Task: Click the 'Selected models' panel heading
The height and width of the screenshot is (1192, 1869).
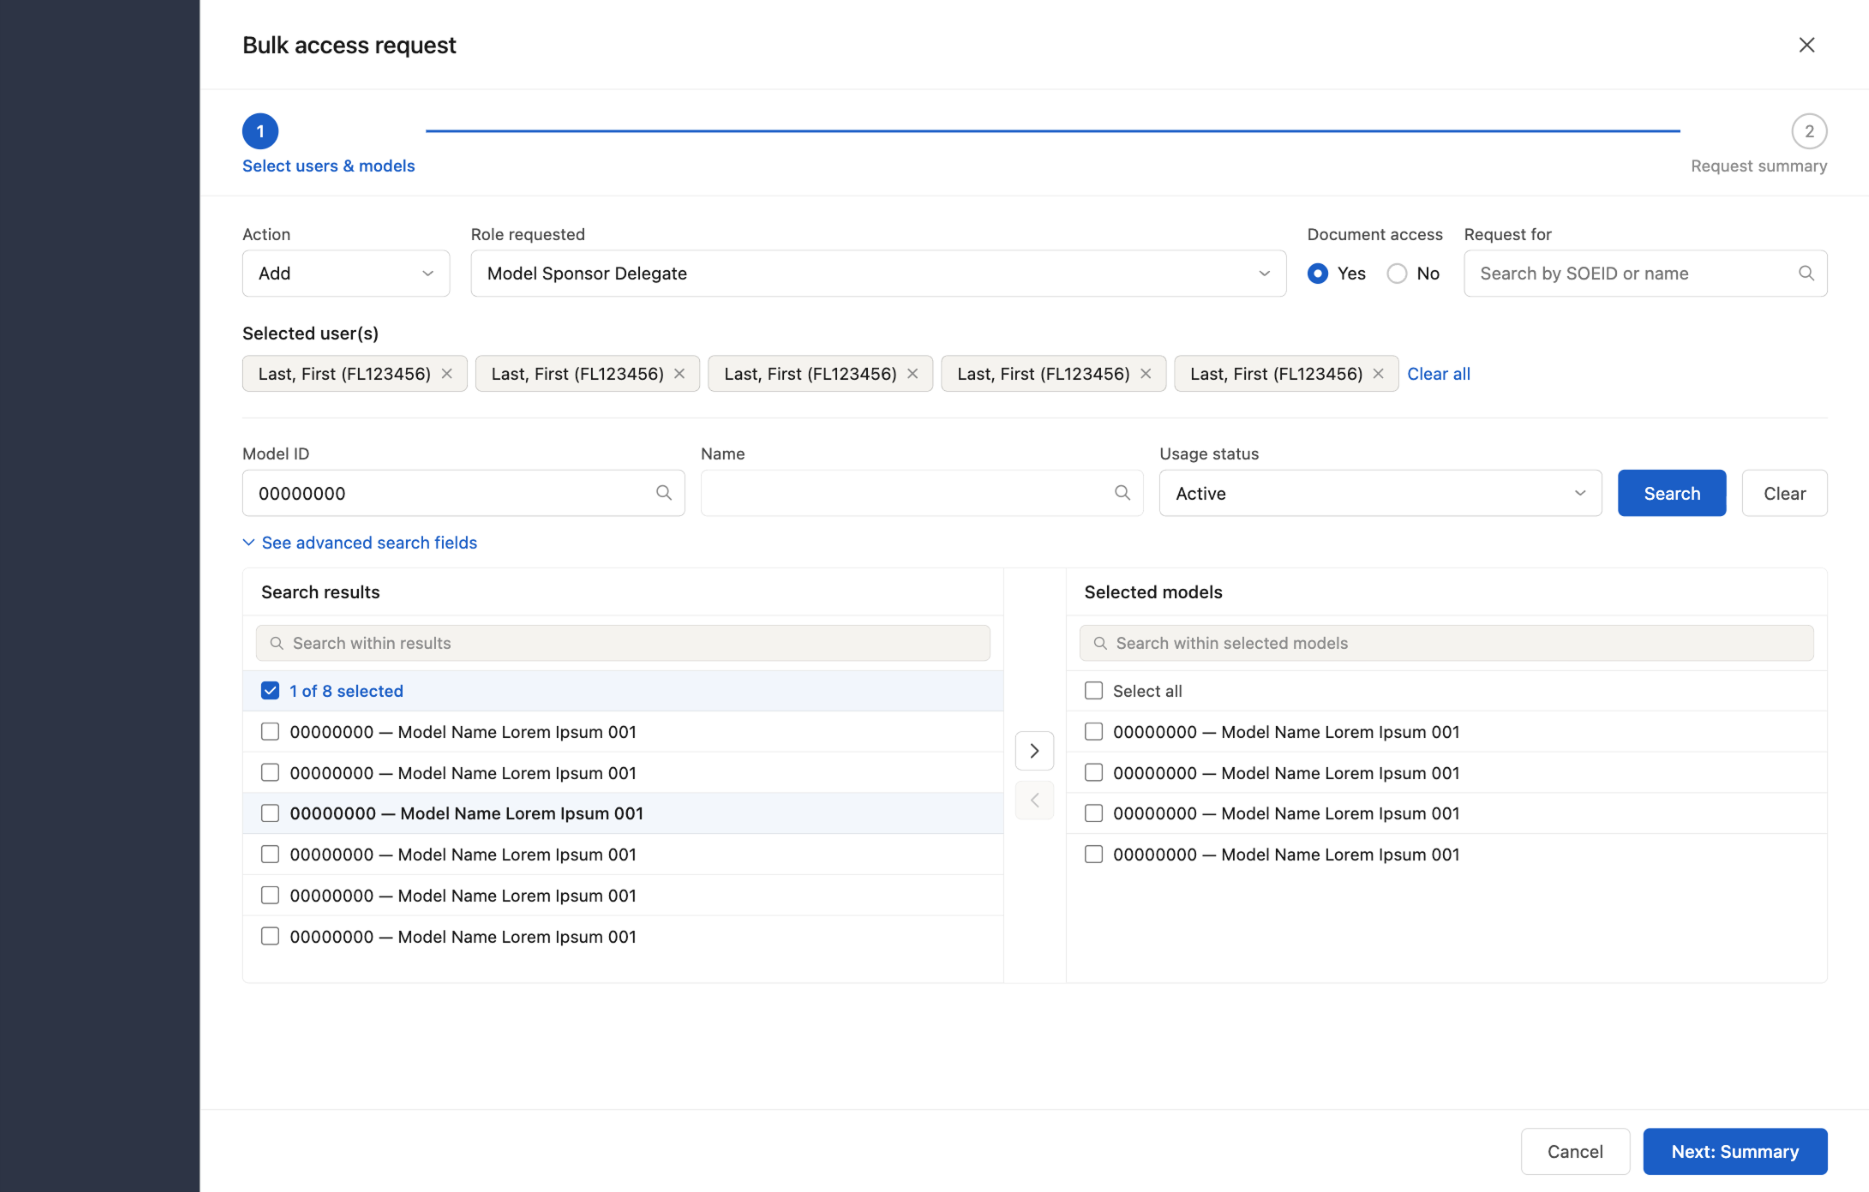Action: point(1153,592)
